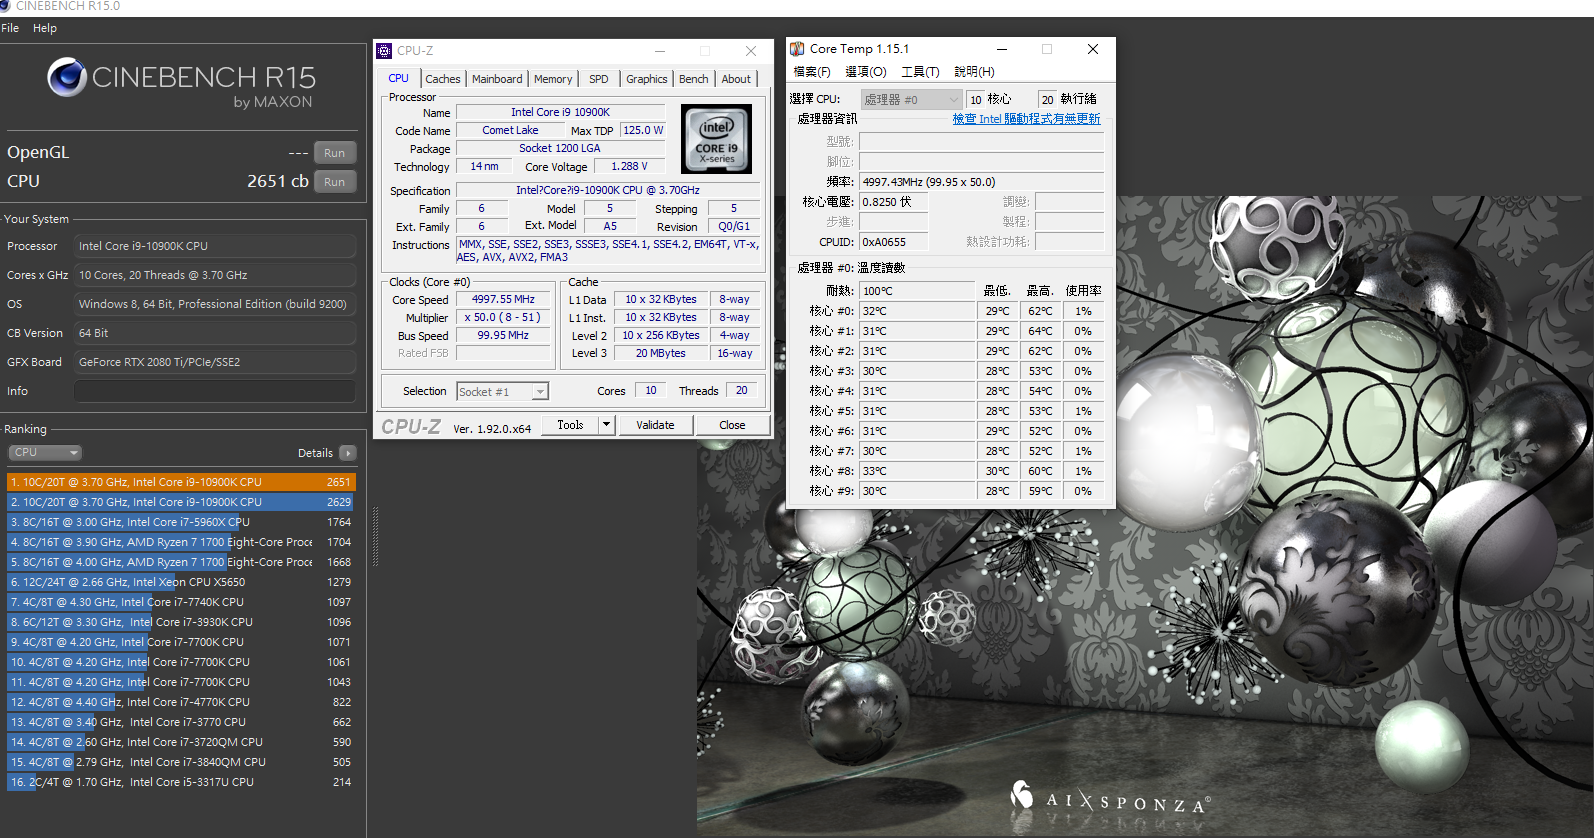Open the File menu in Cinebench
Image resolution: width=1594 pixels, height=838 pixels.
click(10, 28)
